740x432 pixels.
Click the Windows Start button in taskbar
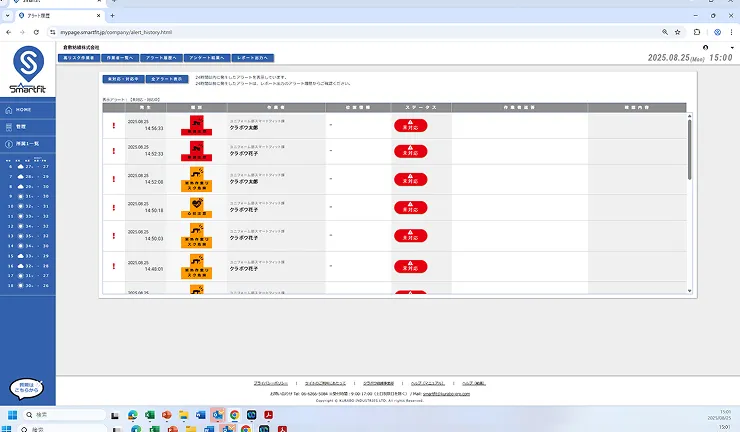pyautogui.click(x=12, y=414)
